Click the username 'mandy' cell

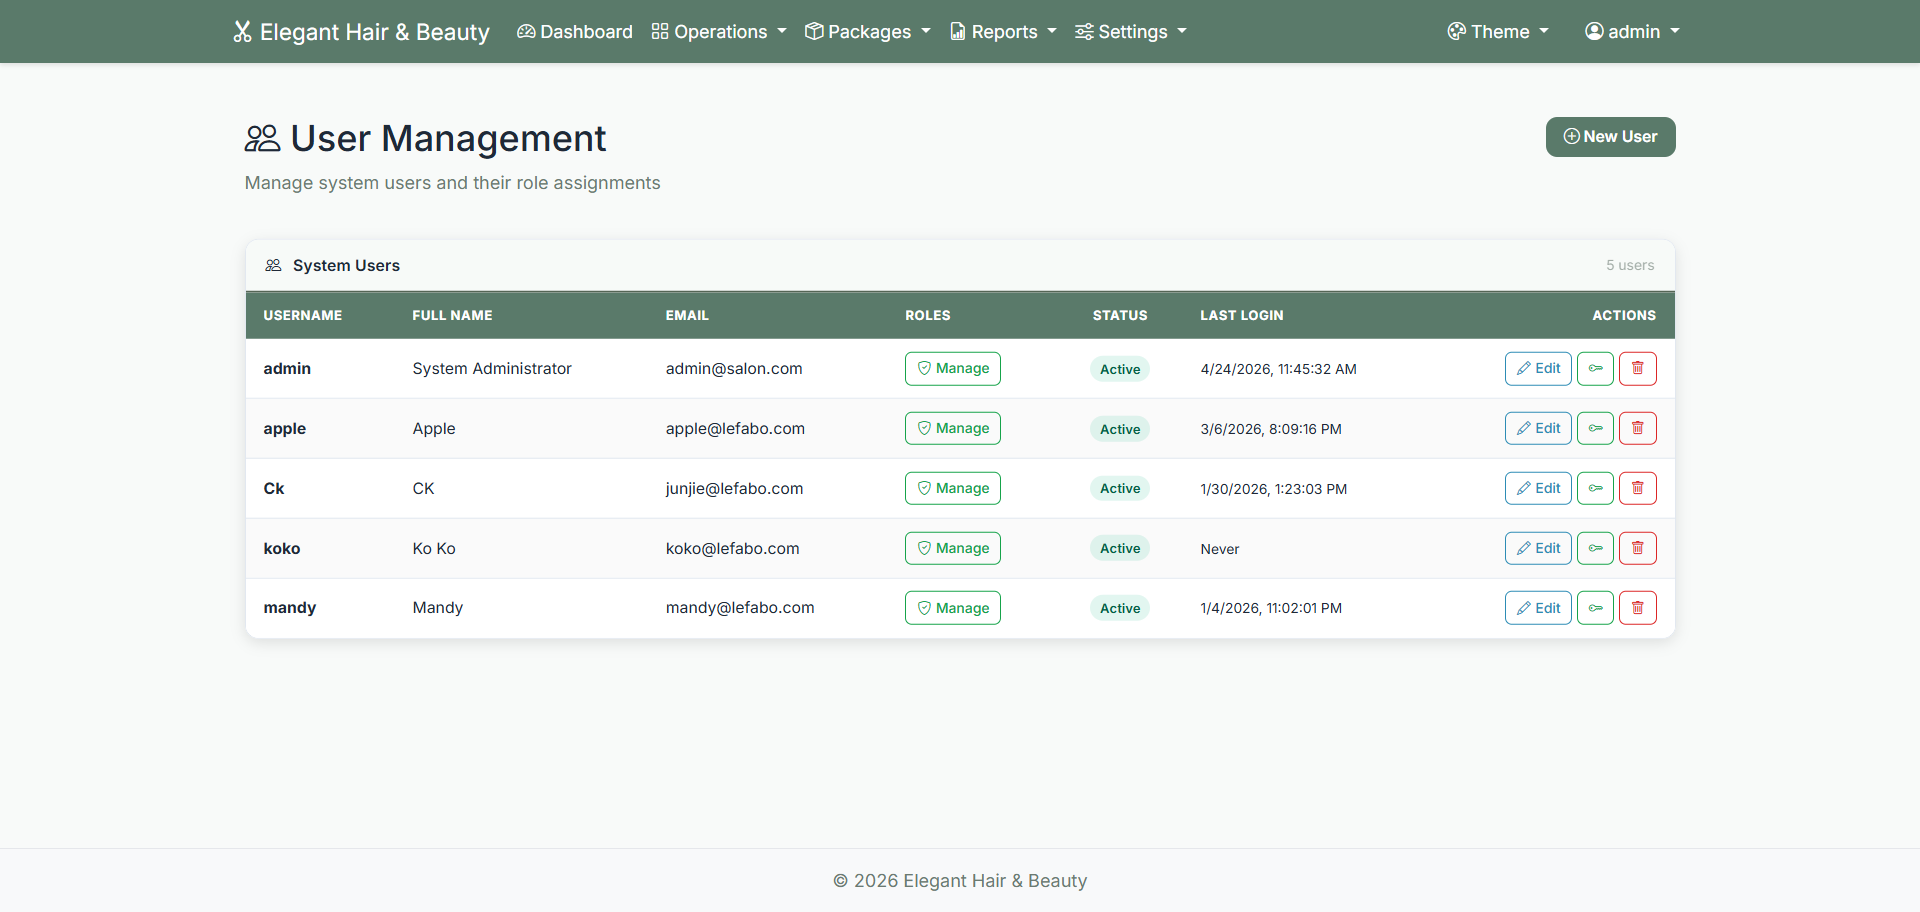[289, 608]
